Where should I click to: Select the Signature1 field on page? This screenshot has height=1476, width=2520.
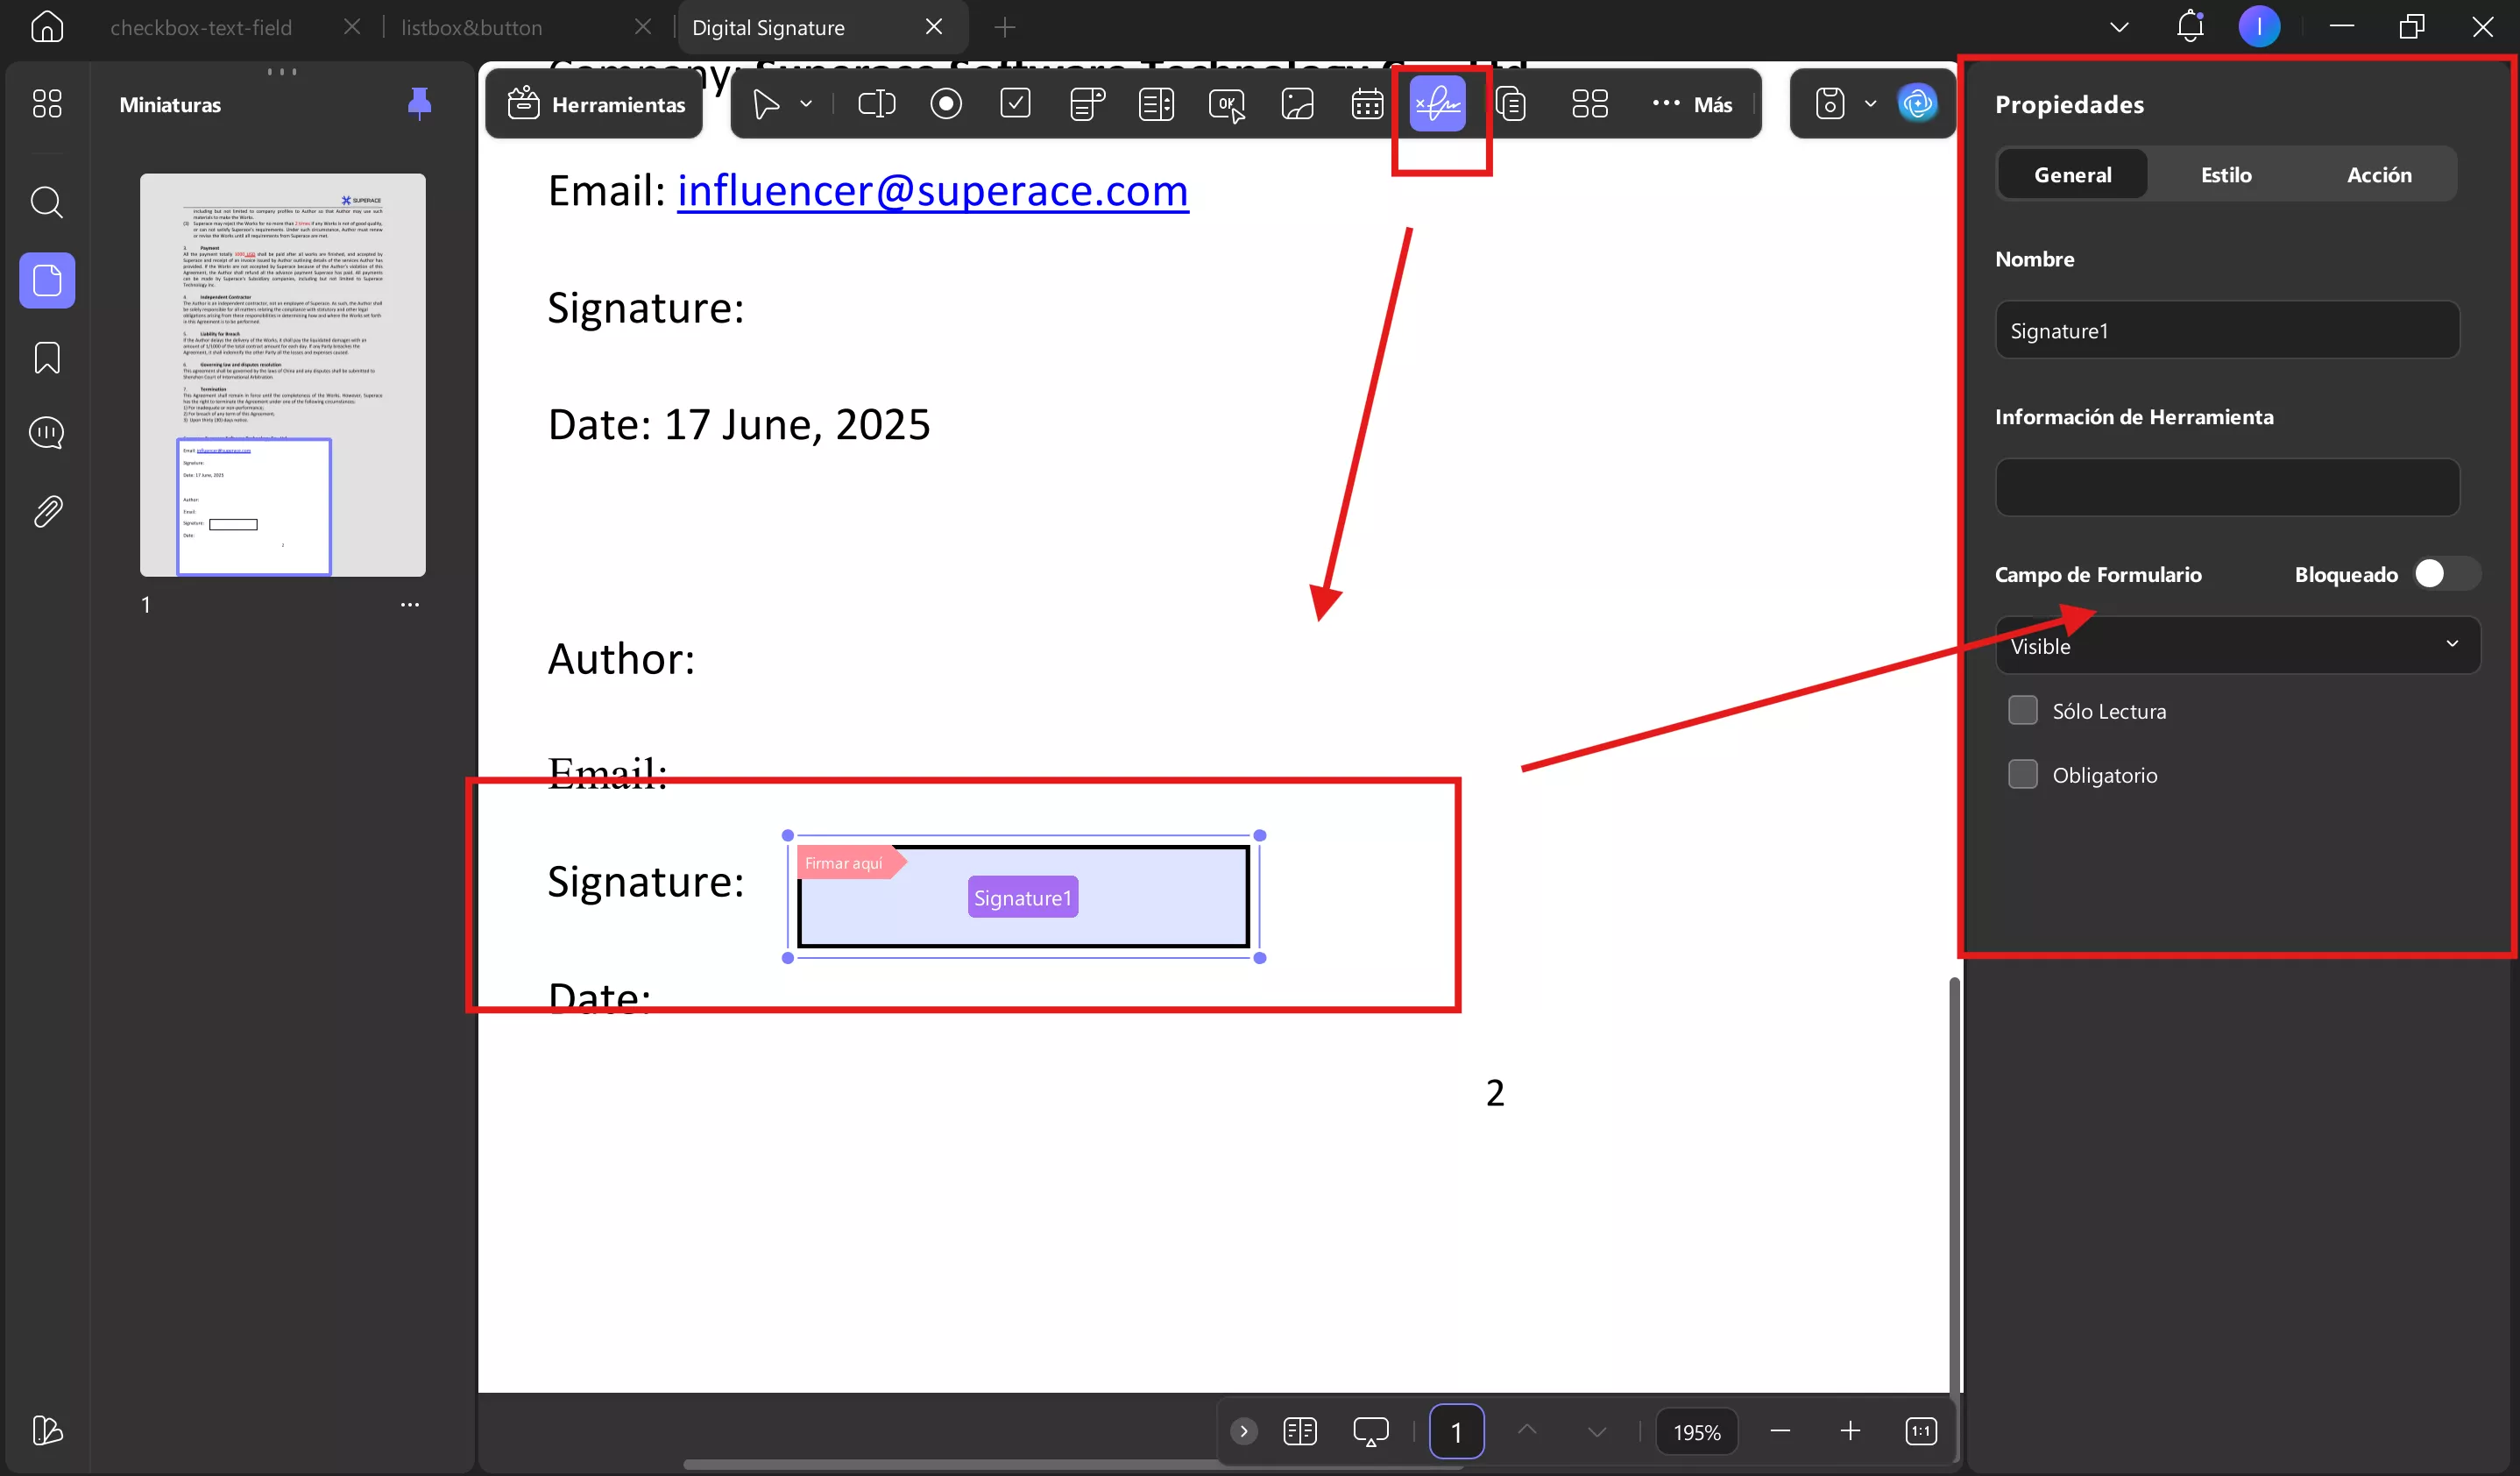(x=1023, y=897)
